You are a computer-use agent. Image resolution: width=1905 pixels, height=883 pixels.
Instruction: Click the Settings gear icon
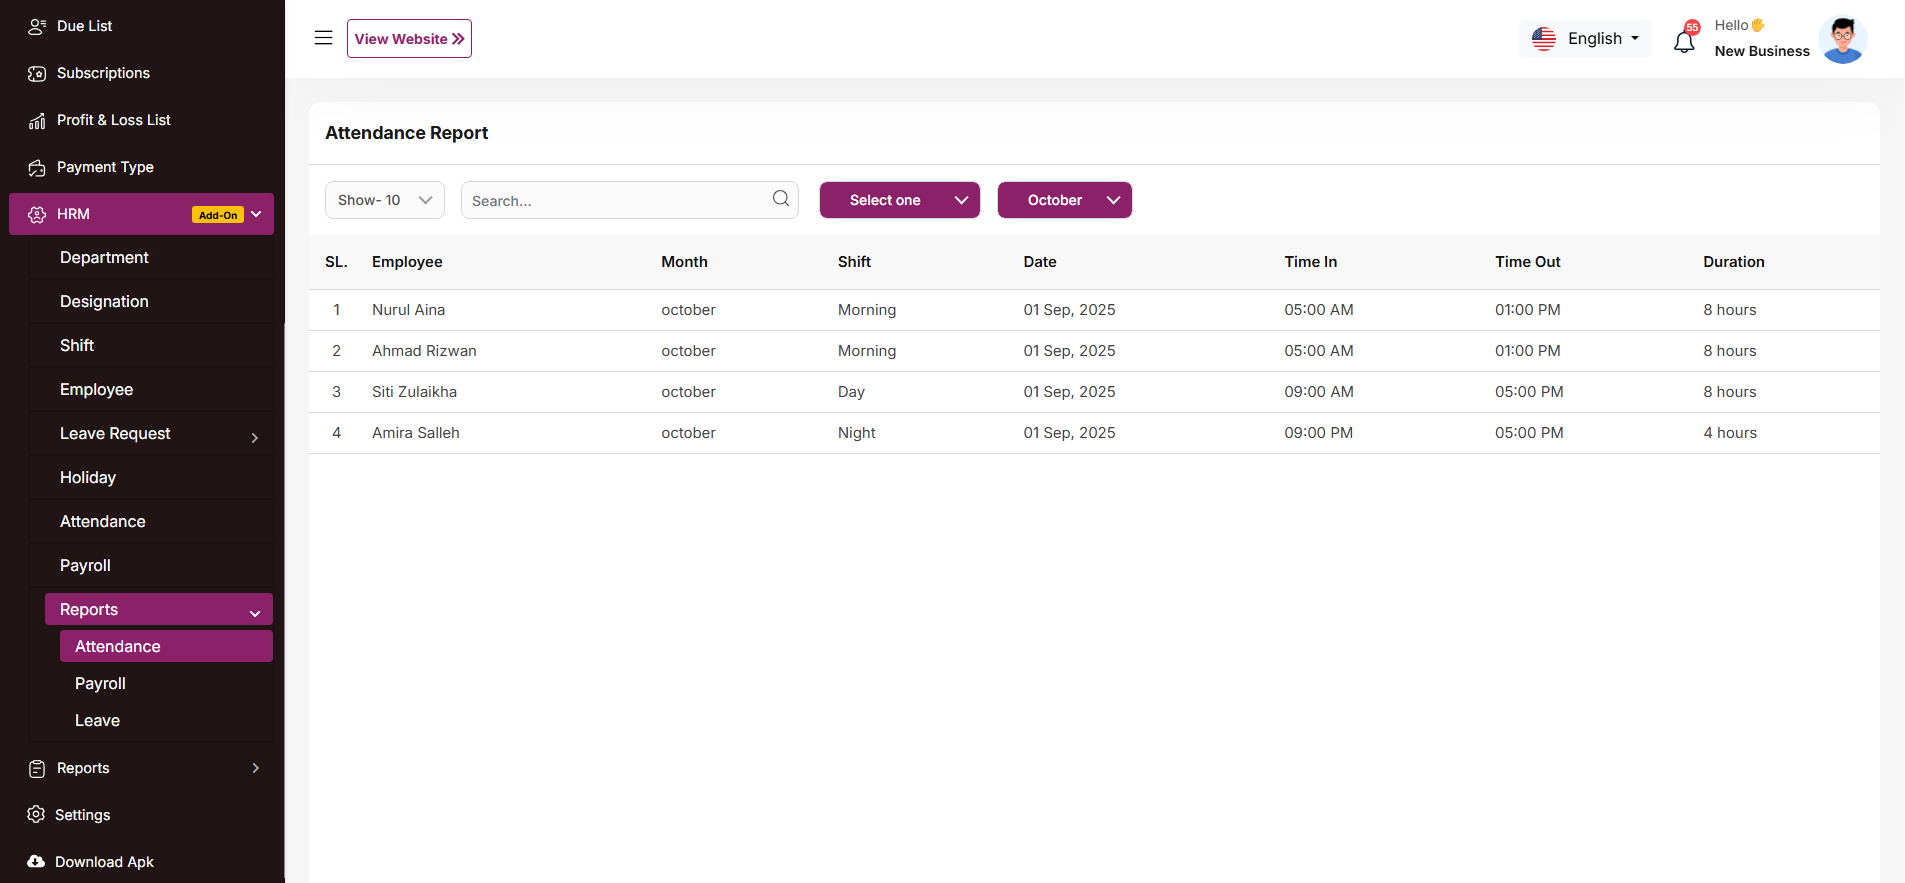(x=36, y=814)
